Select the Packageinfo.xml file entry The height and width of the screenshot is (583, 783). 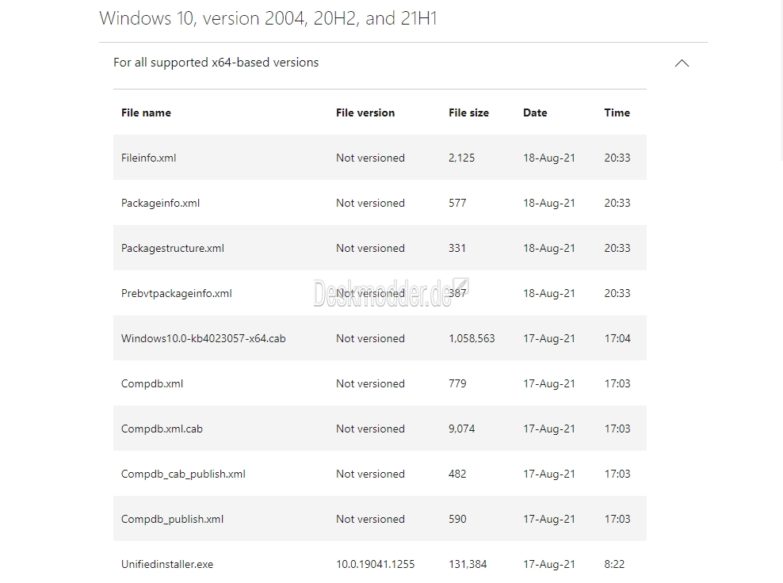coord(160,203)
